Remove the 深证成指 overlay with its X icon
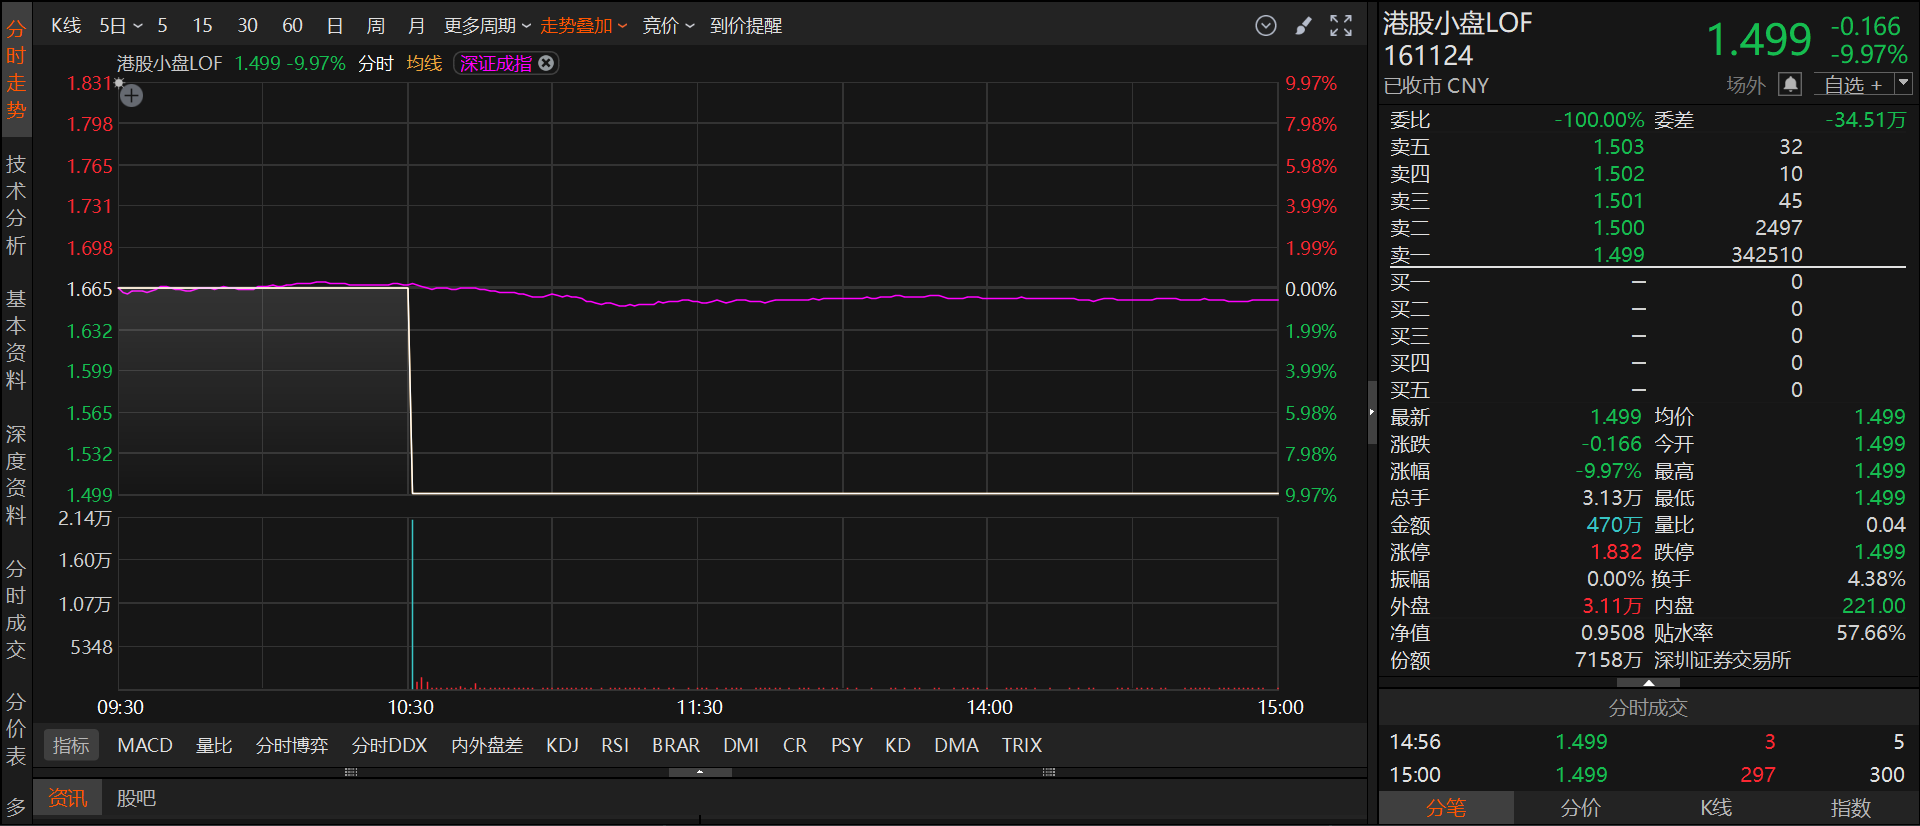Viewport: 1920px width, 826px height. coord(546,63)
